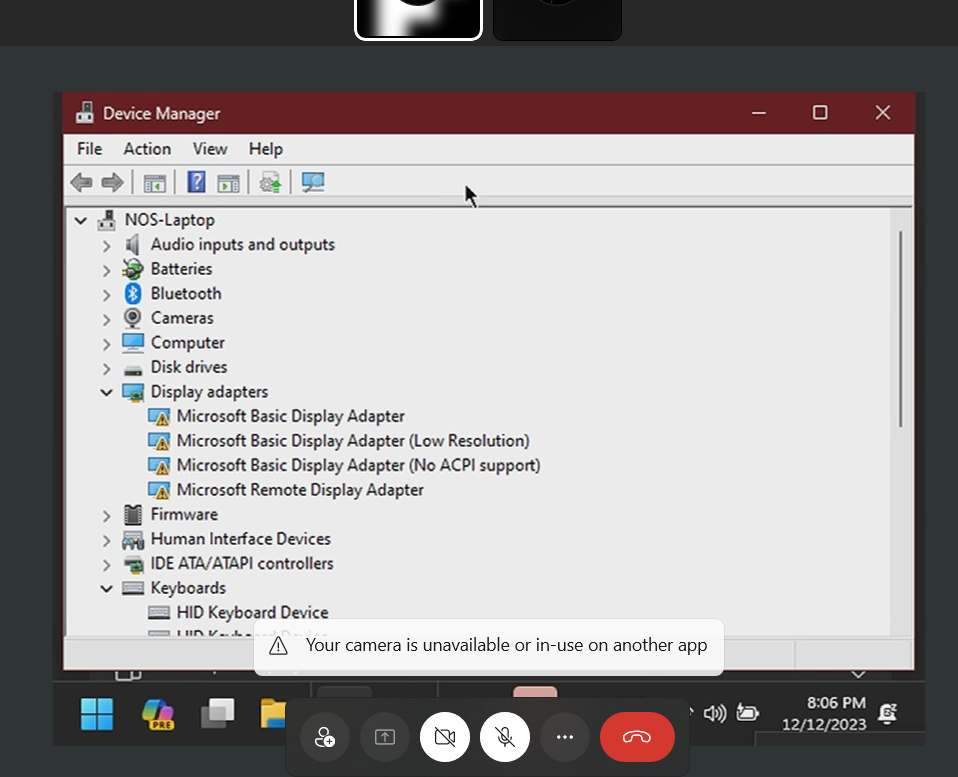This screenshot has width=958, height=777.
Task: Expand the Firmware category
Action: click(x=106, y=516)
